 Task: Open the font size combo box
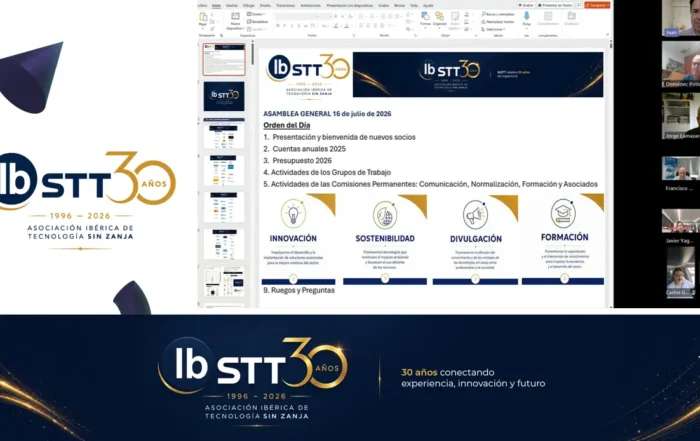click(x=326, y=17)
